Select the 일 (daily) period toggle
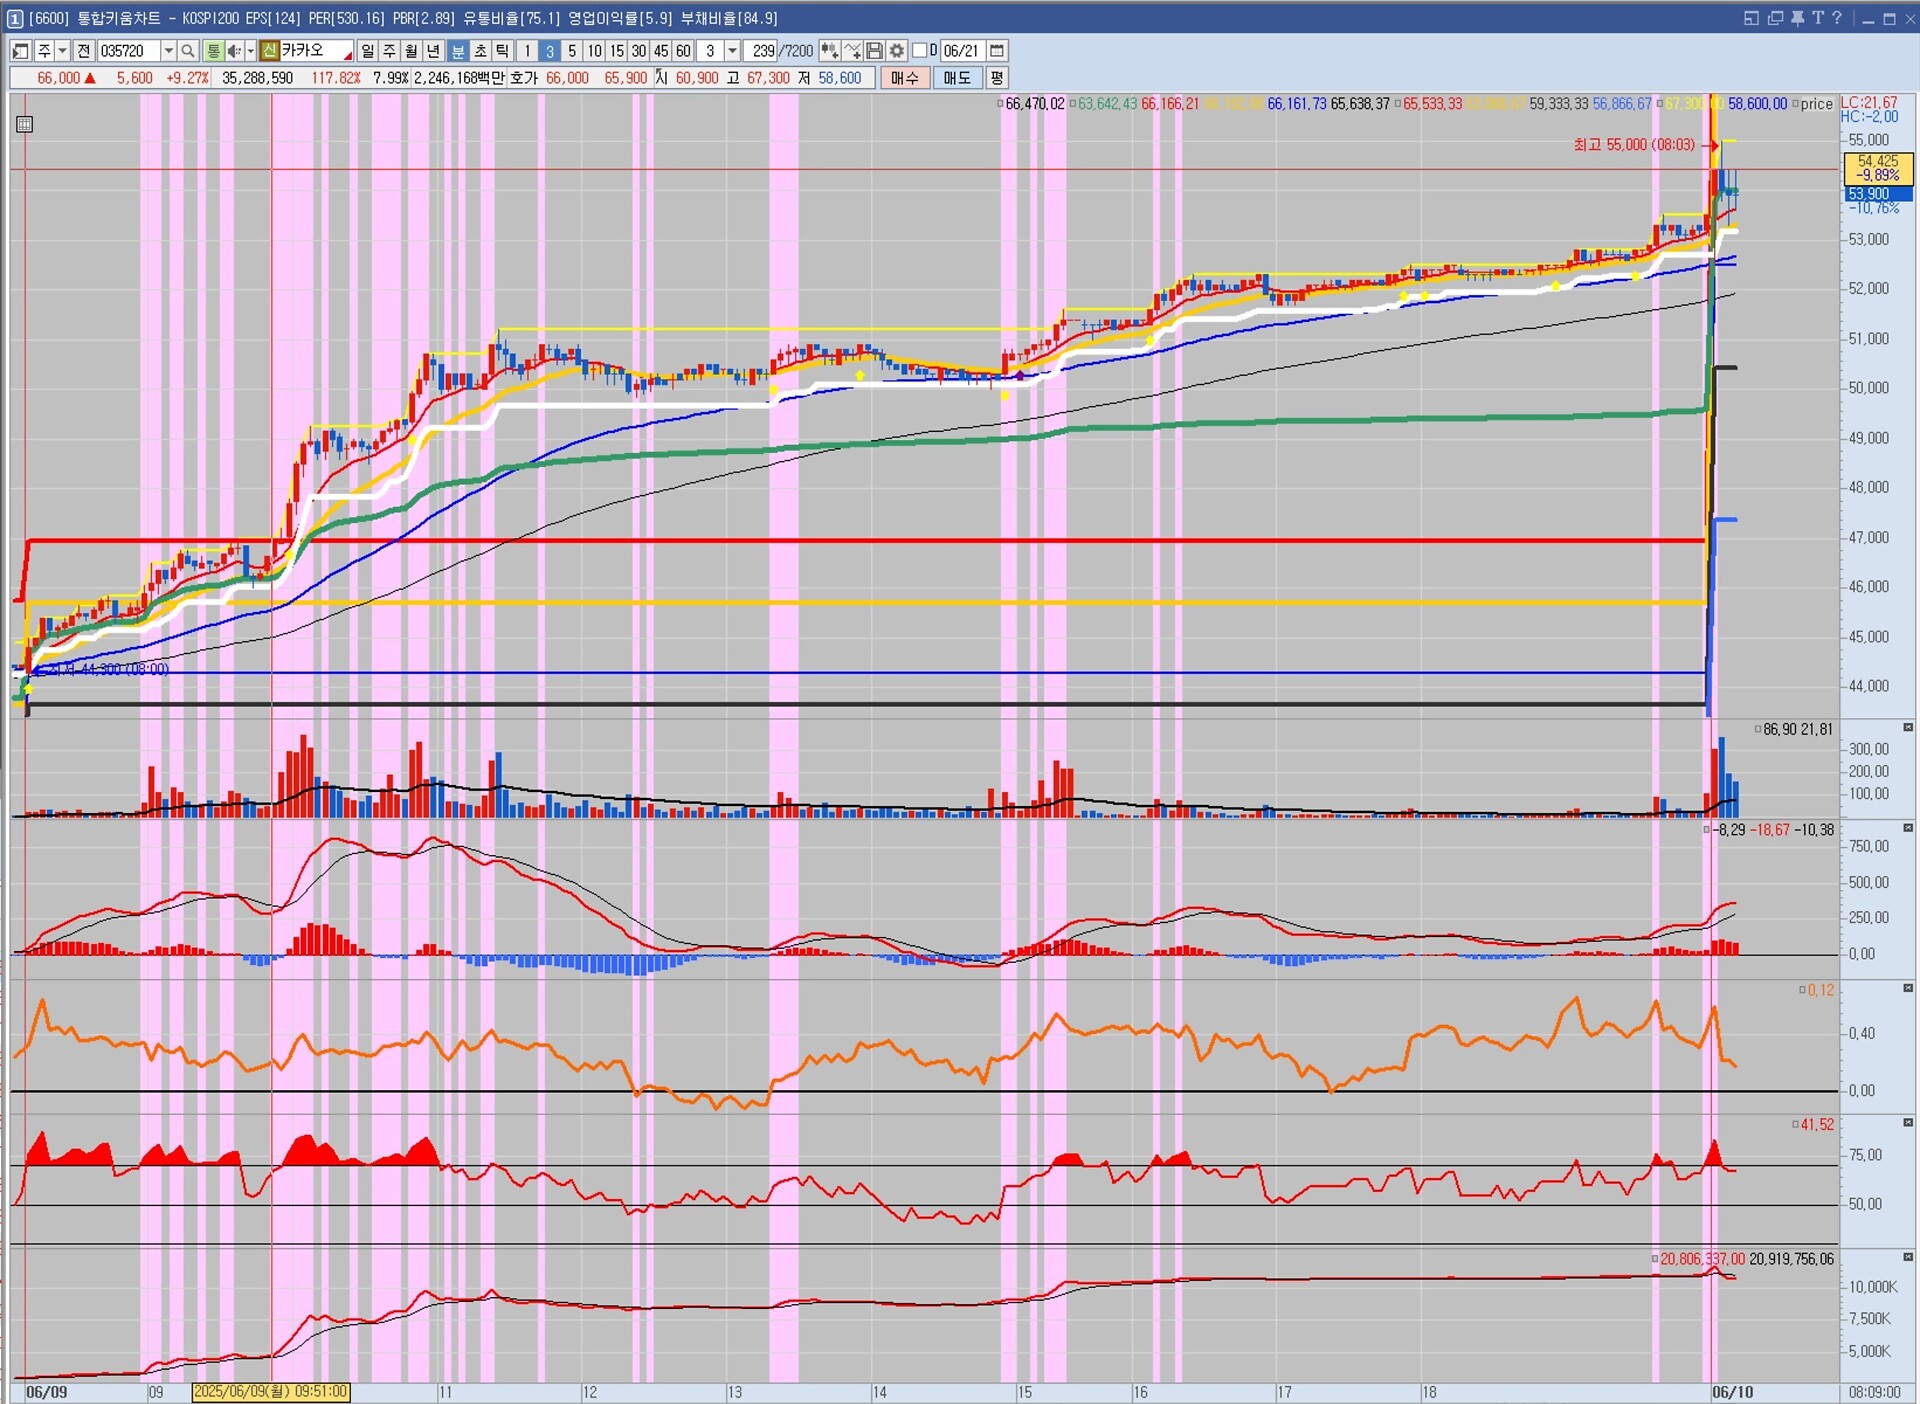 click(x=368, y=51)
